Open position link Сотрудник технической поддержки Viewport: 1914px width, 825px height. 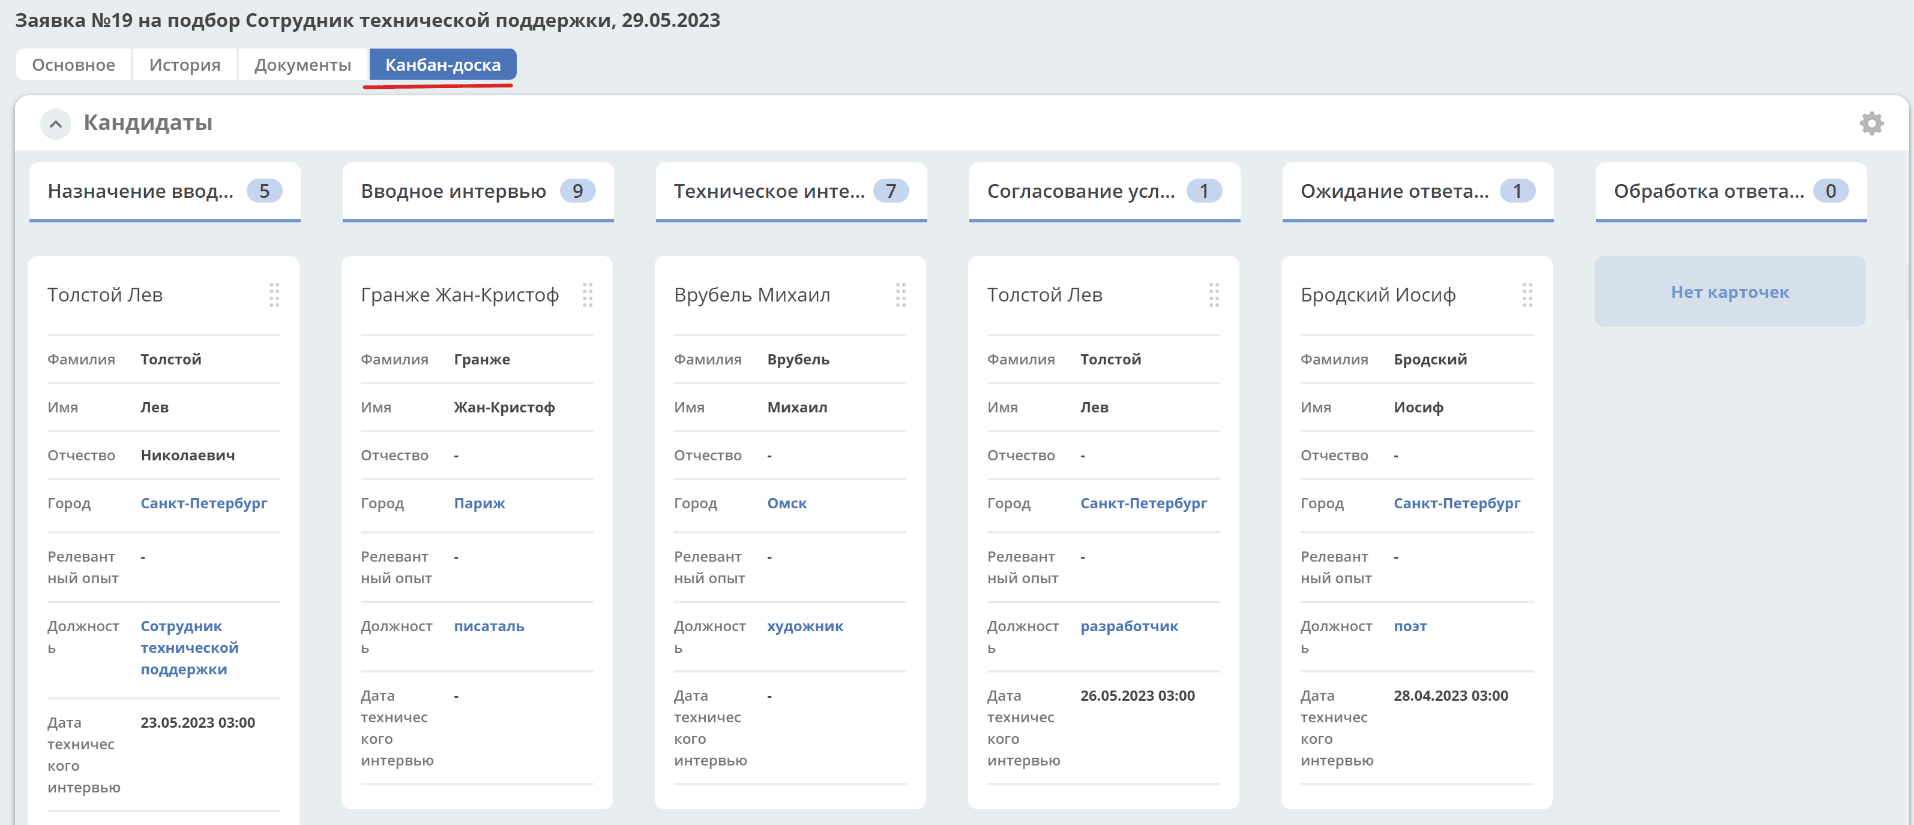[x=190, y=648]
